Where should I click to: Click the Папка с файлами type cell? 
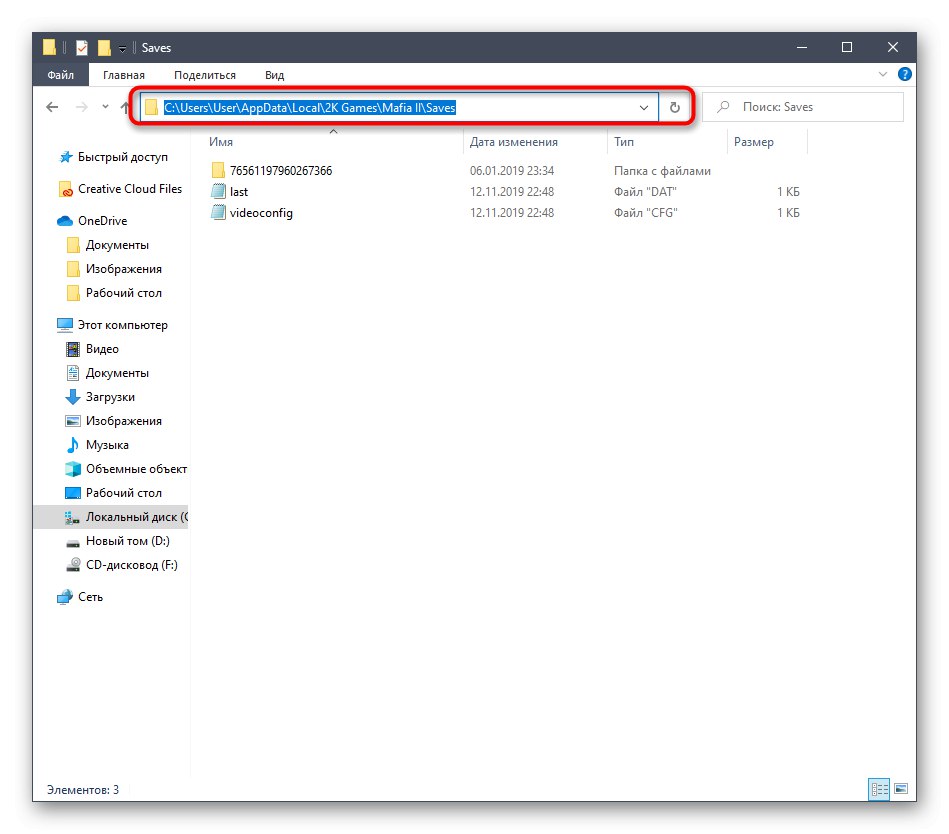pos(662,171)
